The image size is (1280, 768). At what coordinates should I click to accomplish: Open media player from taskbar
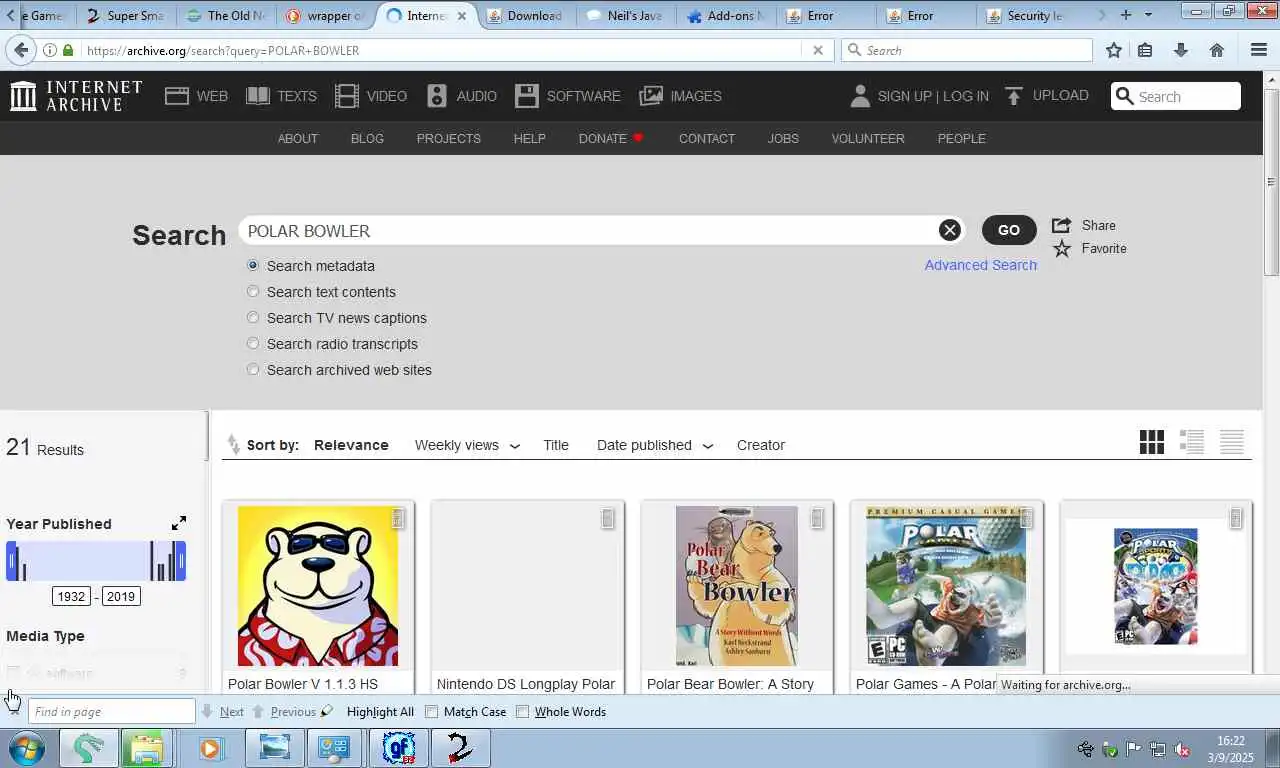210,748
